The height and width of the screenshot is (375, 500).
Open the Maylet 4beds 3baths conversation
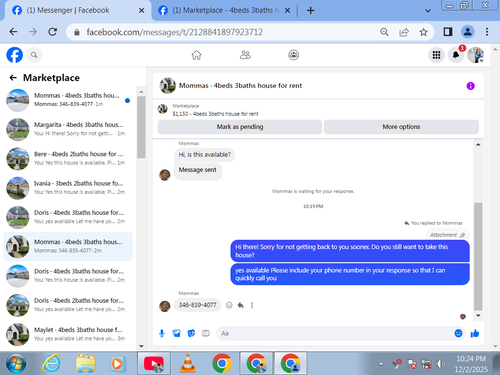pyautogui.click(x=68, y=335)
